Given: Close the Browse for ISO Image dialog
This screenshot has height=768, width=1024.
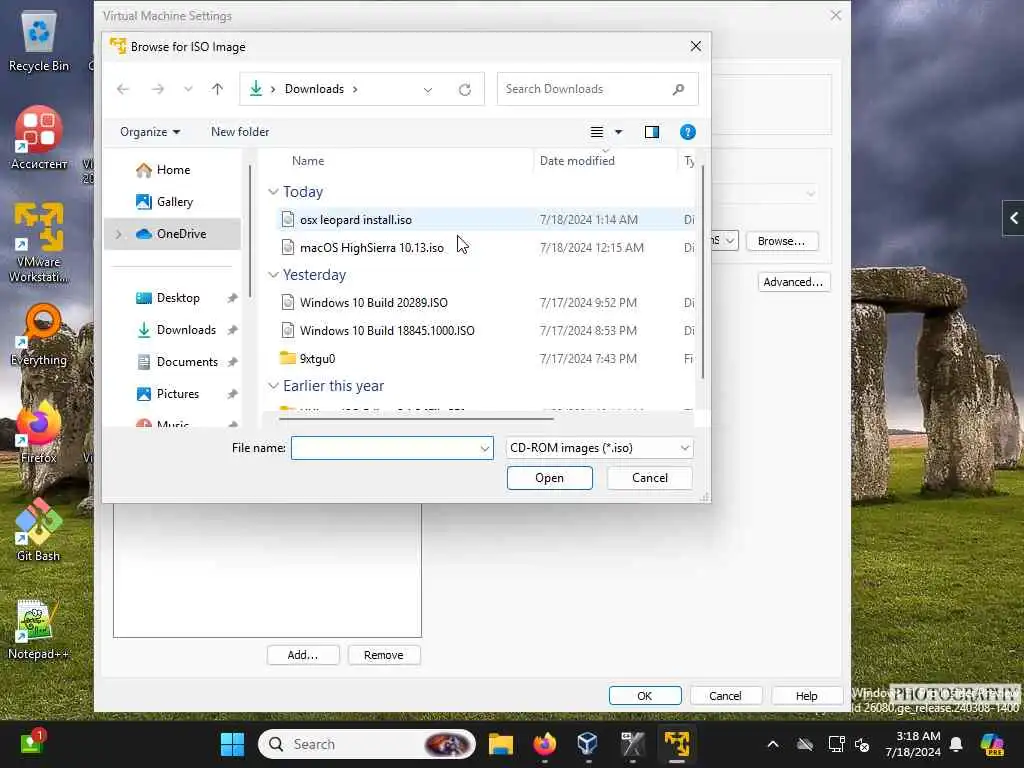Looking at the screenshot, I should (x=696, y=46).
